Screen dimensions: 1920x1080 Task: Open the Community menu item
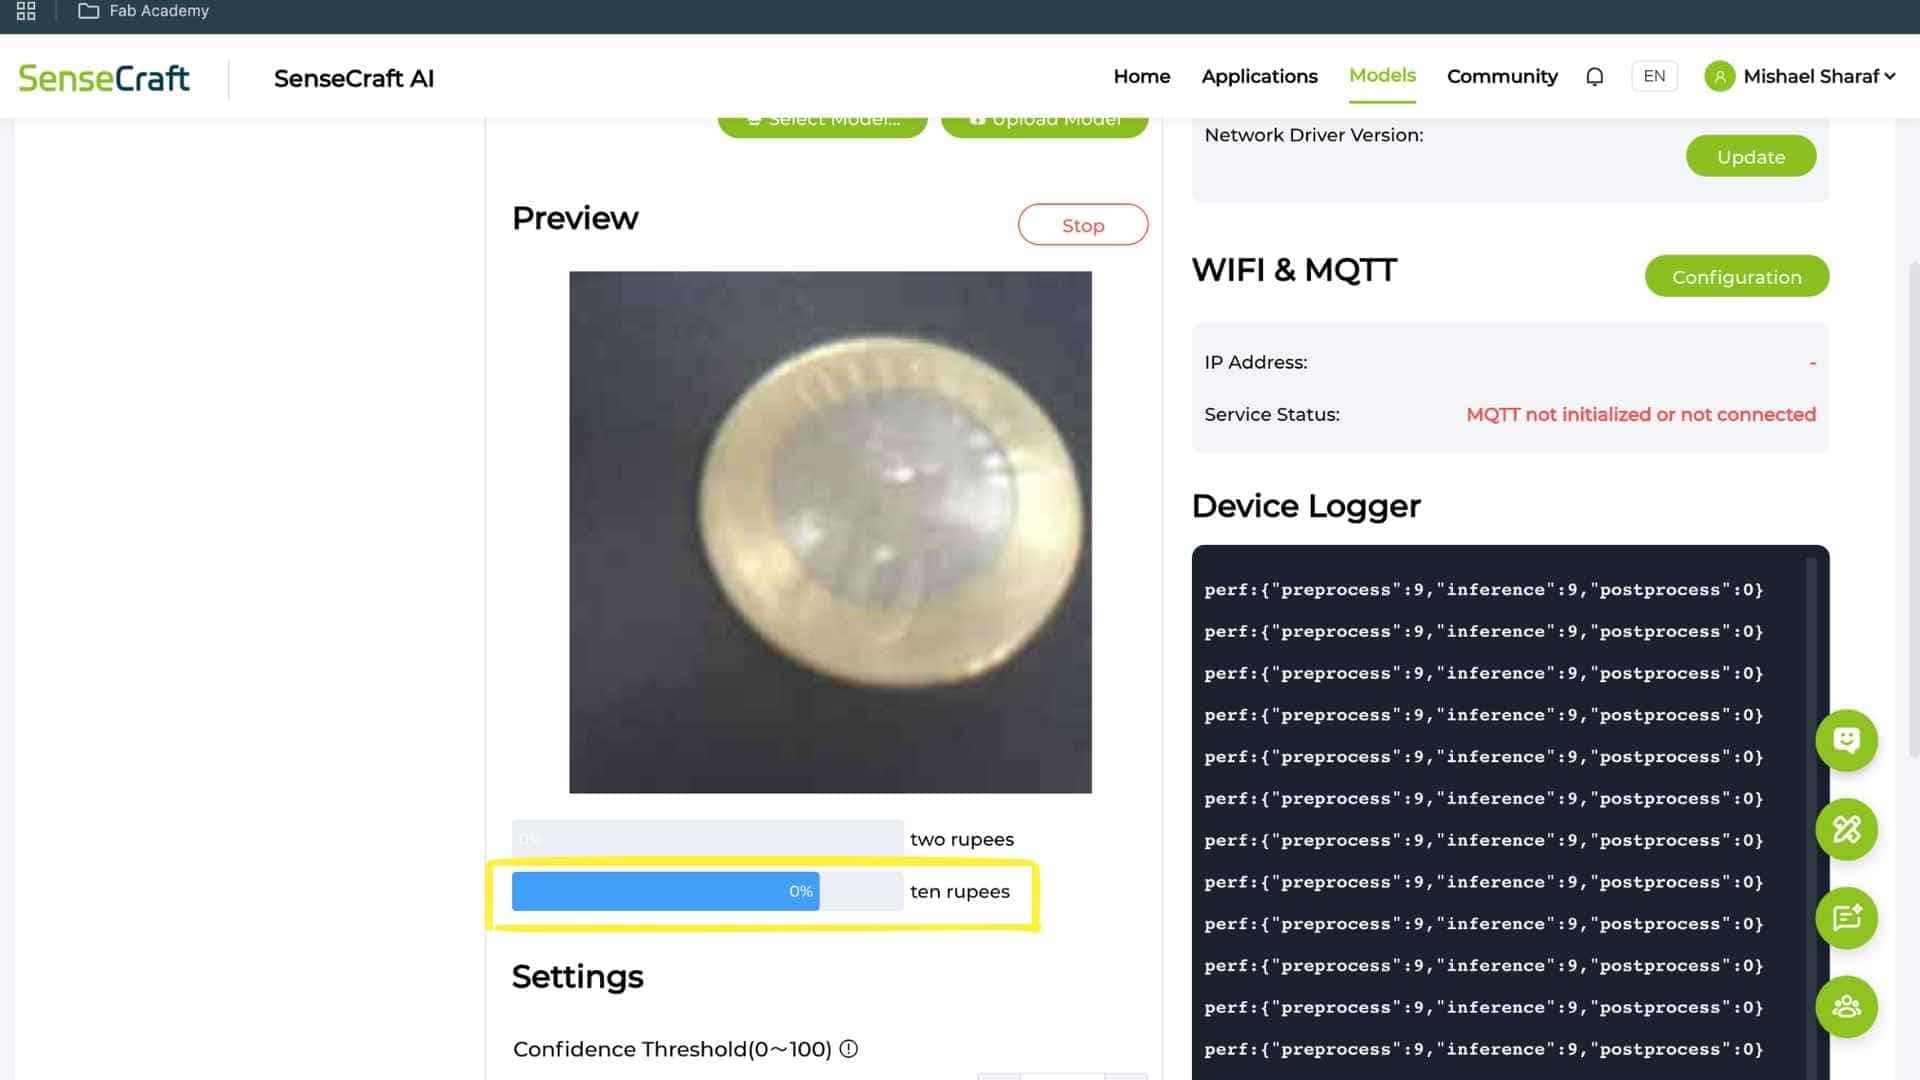pyautogui.click(x=1501, y=77)
